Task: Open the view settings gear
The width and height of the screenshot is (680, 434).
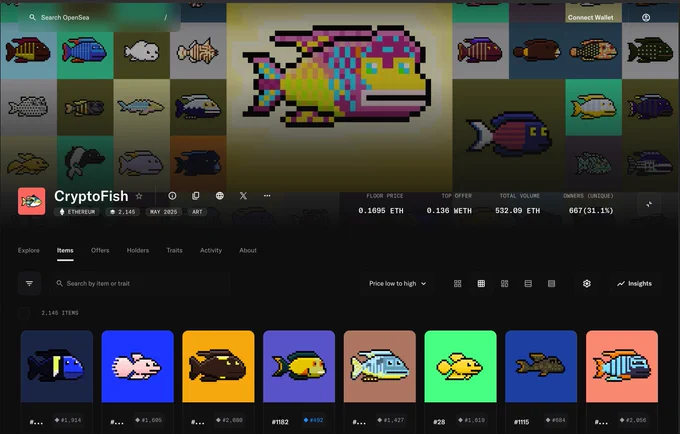Action: (587, 284)
